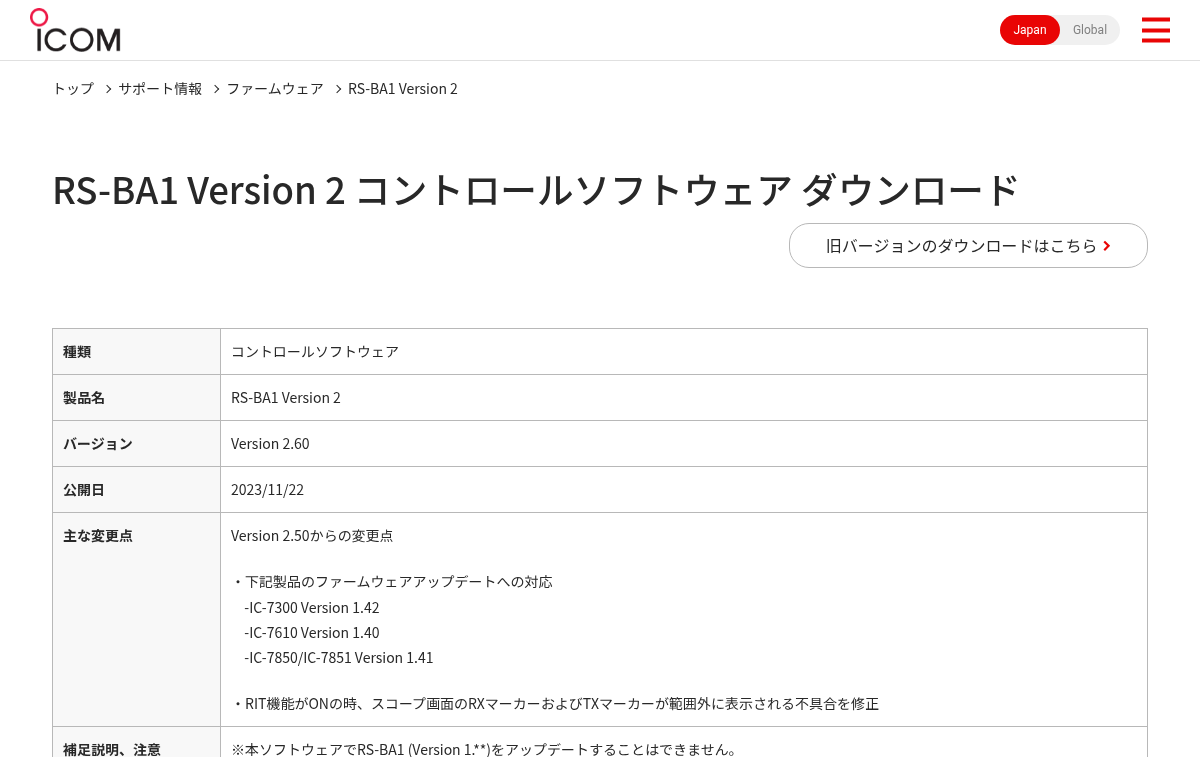Viewport: 1200px width, 757px height.
Task: Click the IC-7850/IC-7851 Version 1.41 line
Action: tap(339, 657)
